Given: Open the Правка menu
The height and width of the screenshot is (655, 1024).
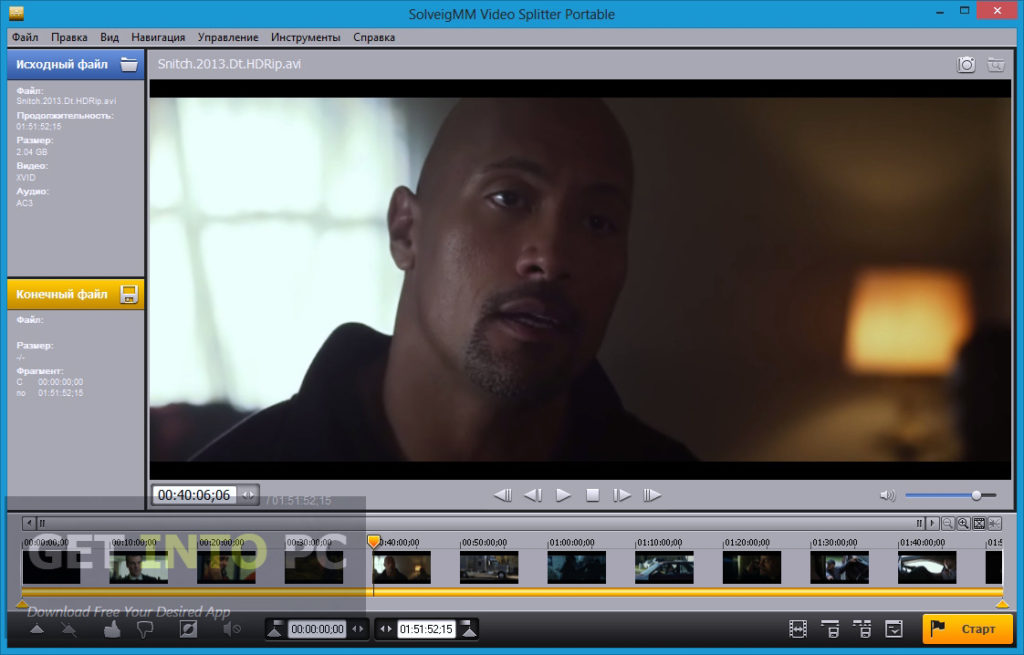Looking at the screenshot, I should coord(69,37).
